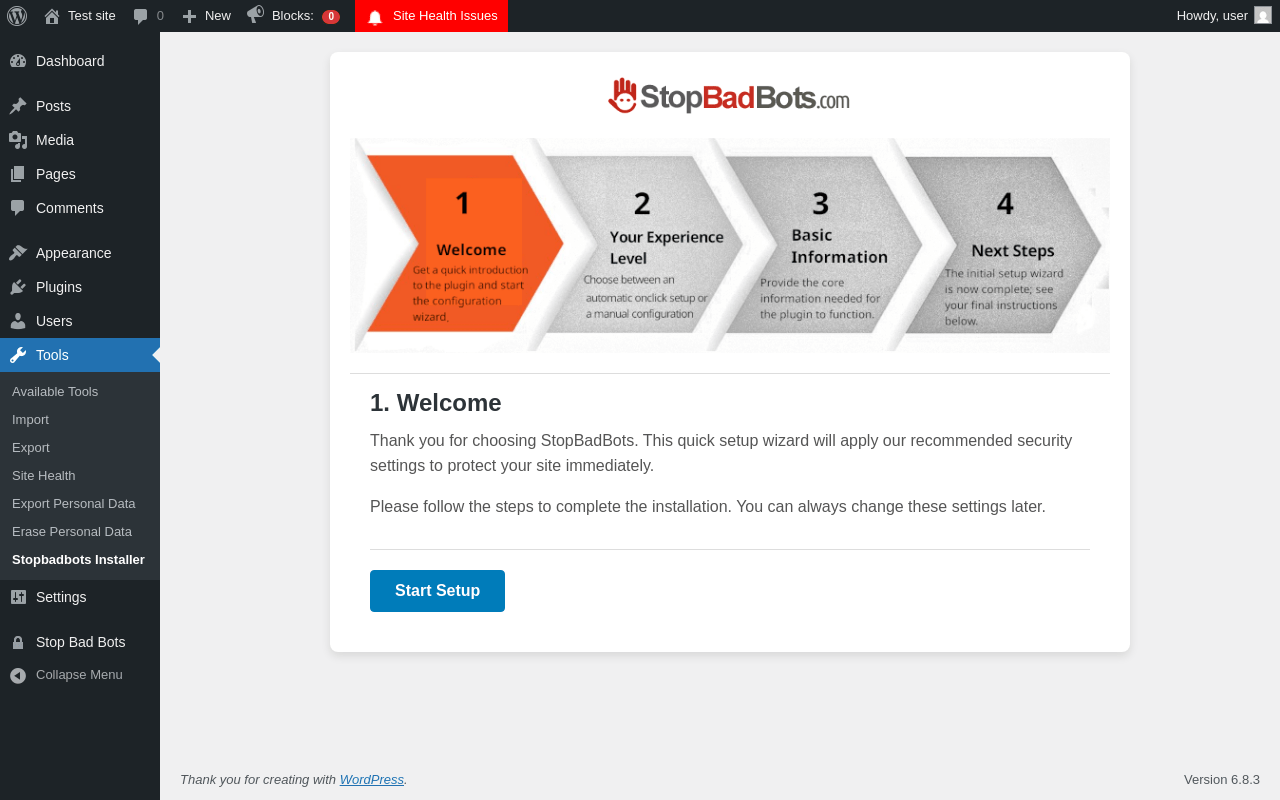Click the WordPress logo icon
Screen dimensions: 1280x800
point(17,16)
